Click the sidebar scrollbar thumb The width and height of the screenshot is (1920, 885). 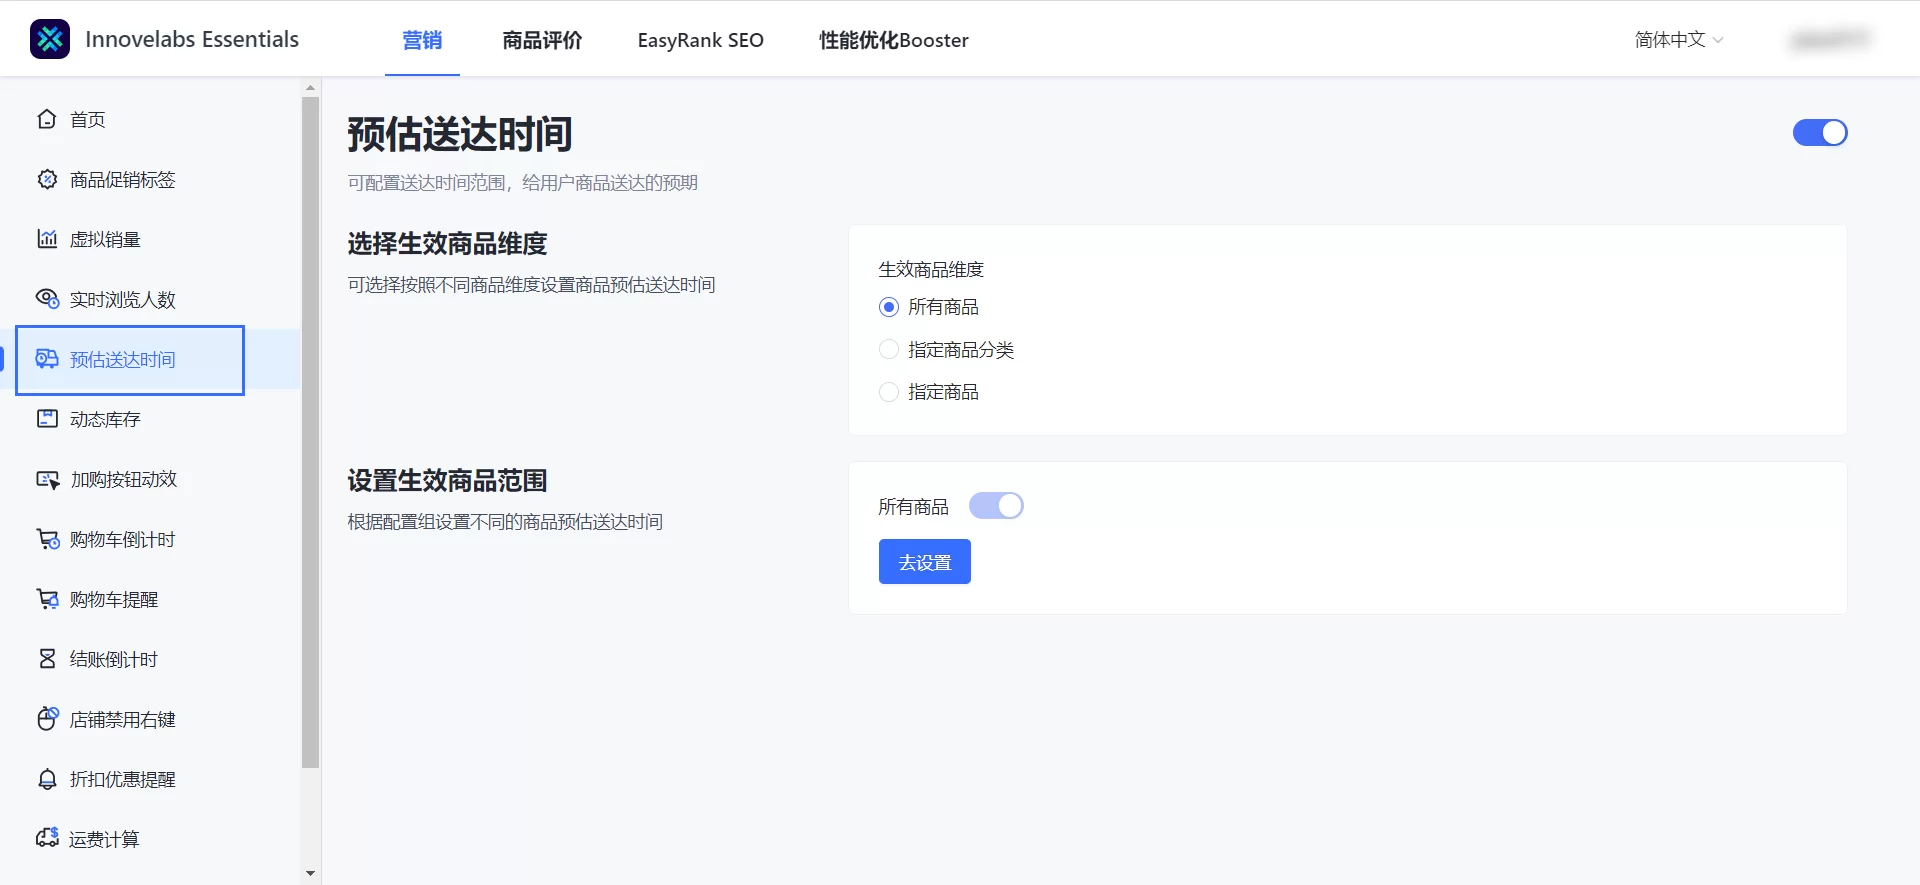310,432
